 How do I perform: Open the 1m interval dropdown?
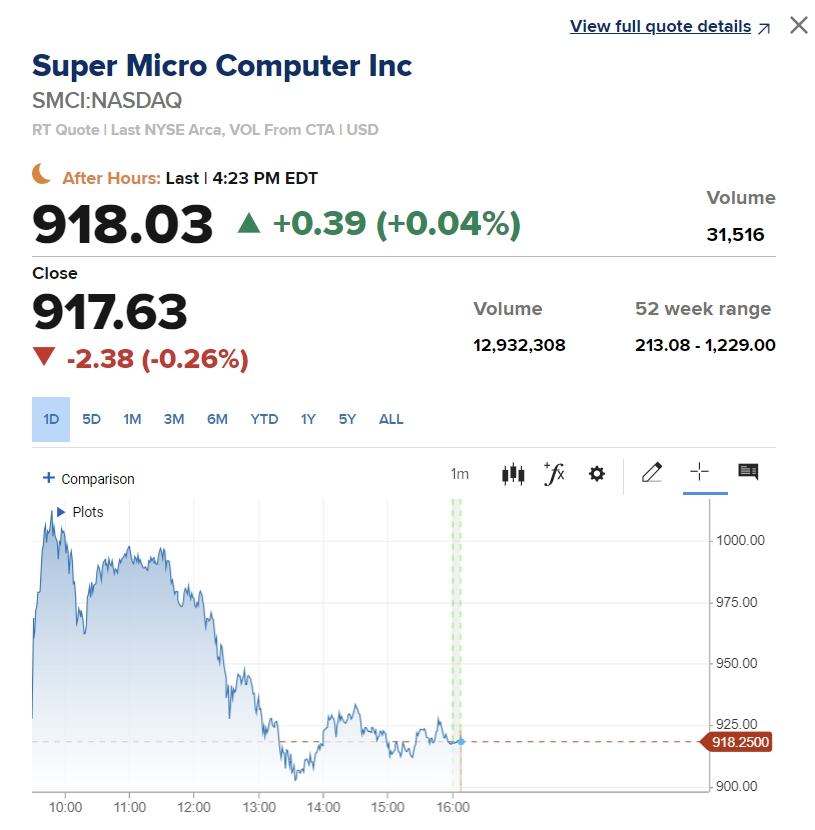point(459,474)
